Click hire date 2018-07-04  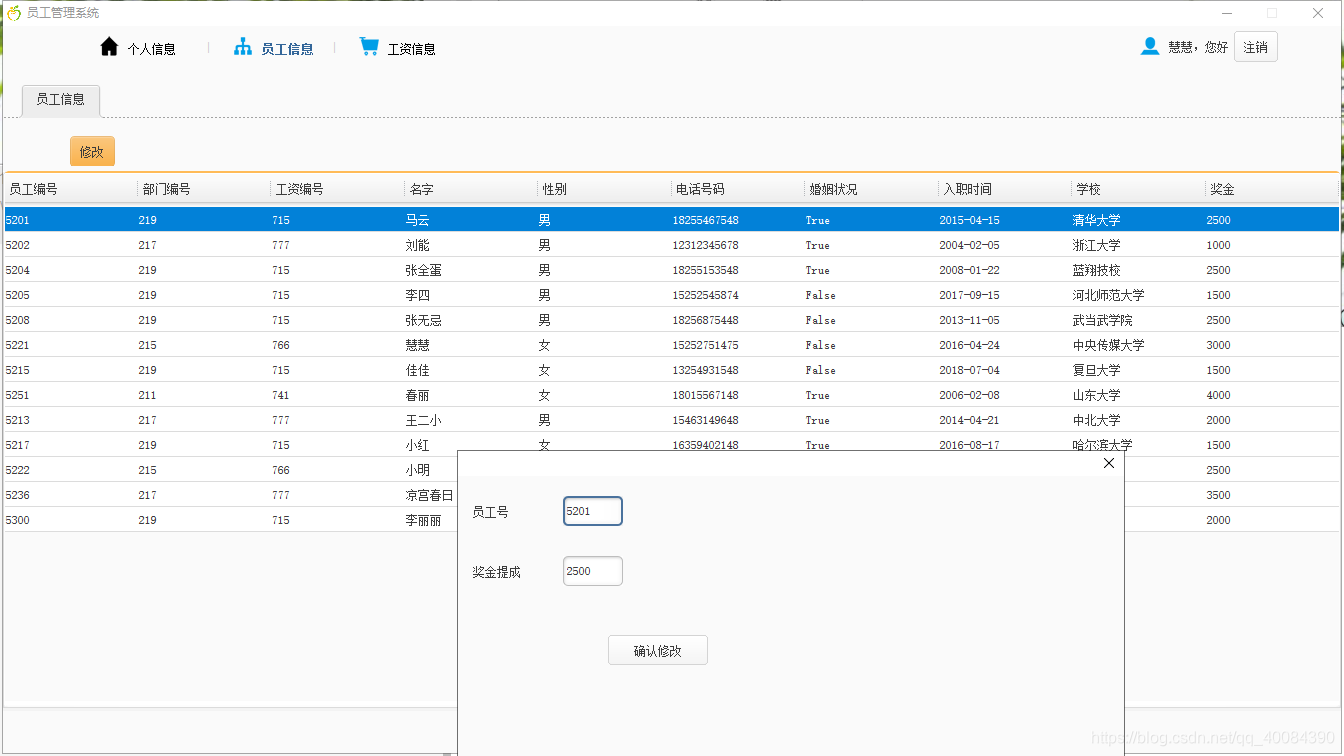969,370
